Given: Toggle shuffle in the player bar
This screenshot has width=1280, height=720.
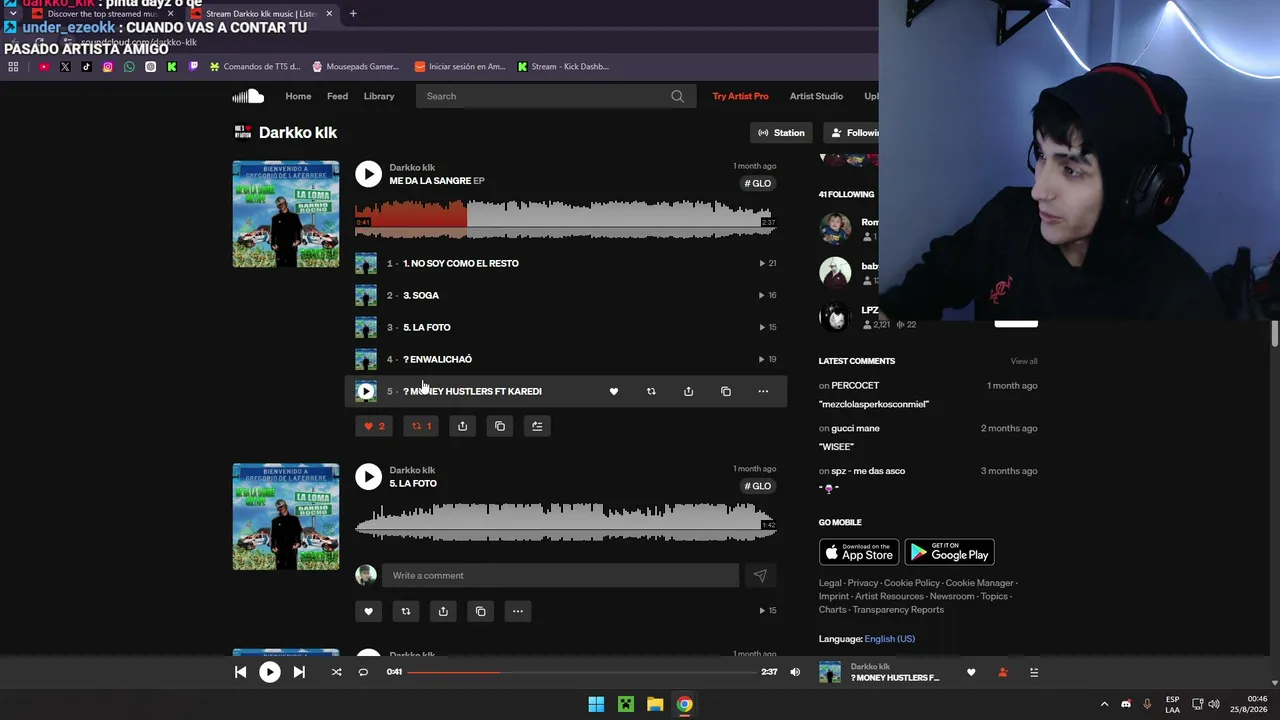Looking at the screenshot, I should pyautogui.click(x=336, y=672).
